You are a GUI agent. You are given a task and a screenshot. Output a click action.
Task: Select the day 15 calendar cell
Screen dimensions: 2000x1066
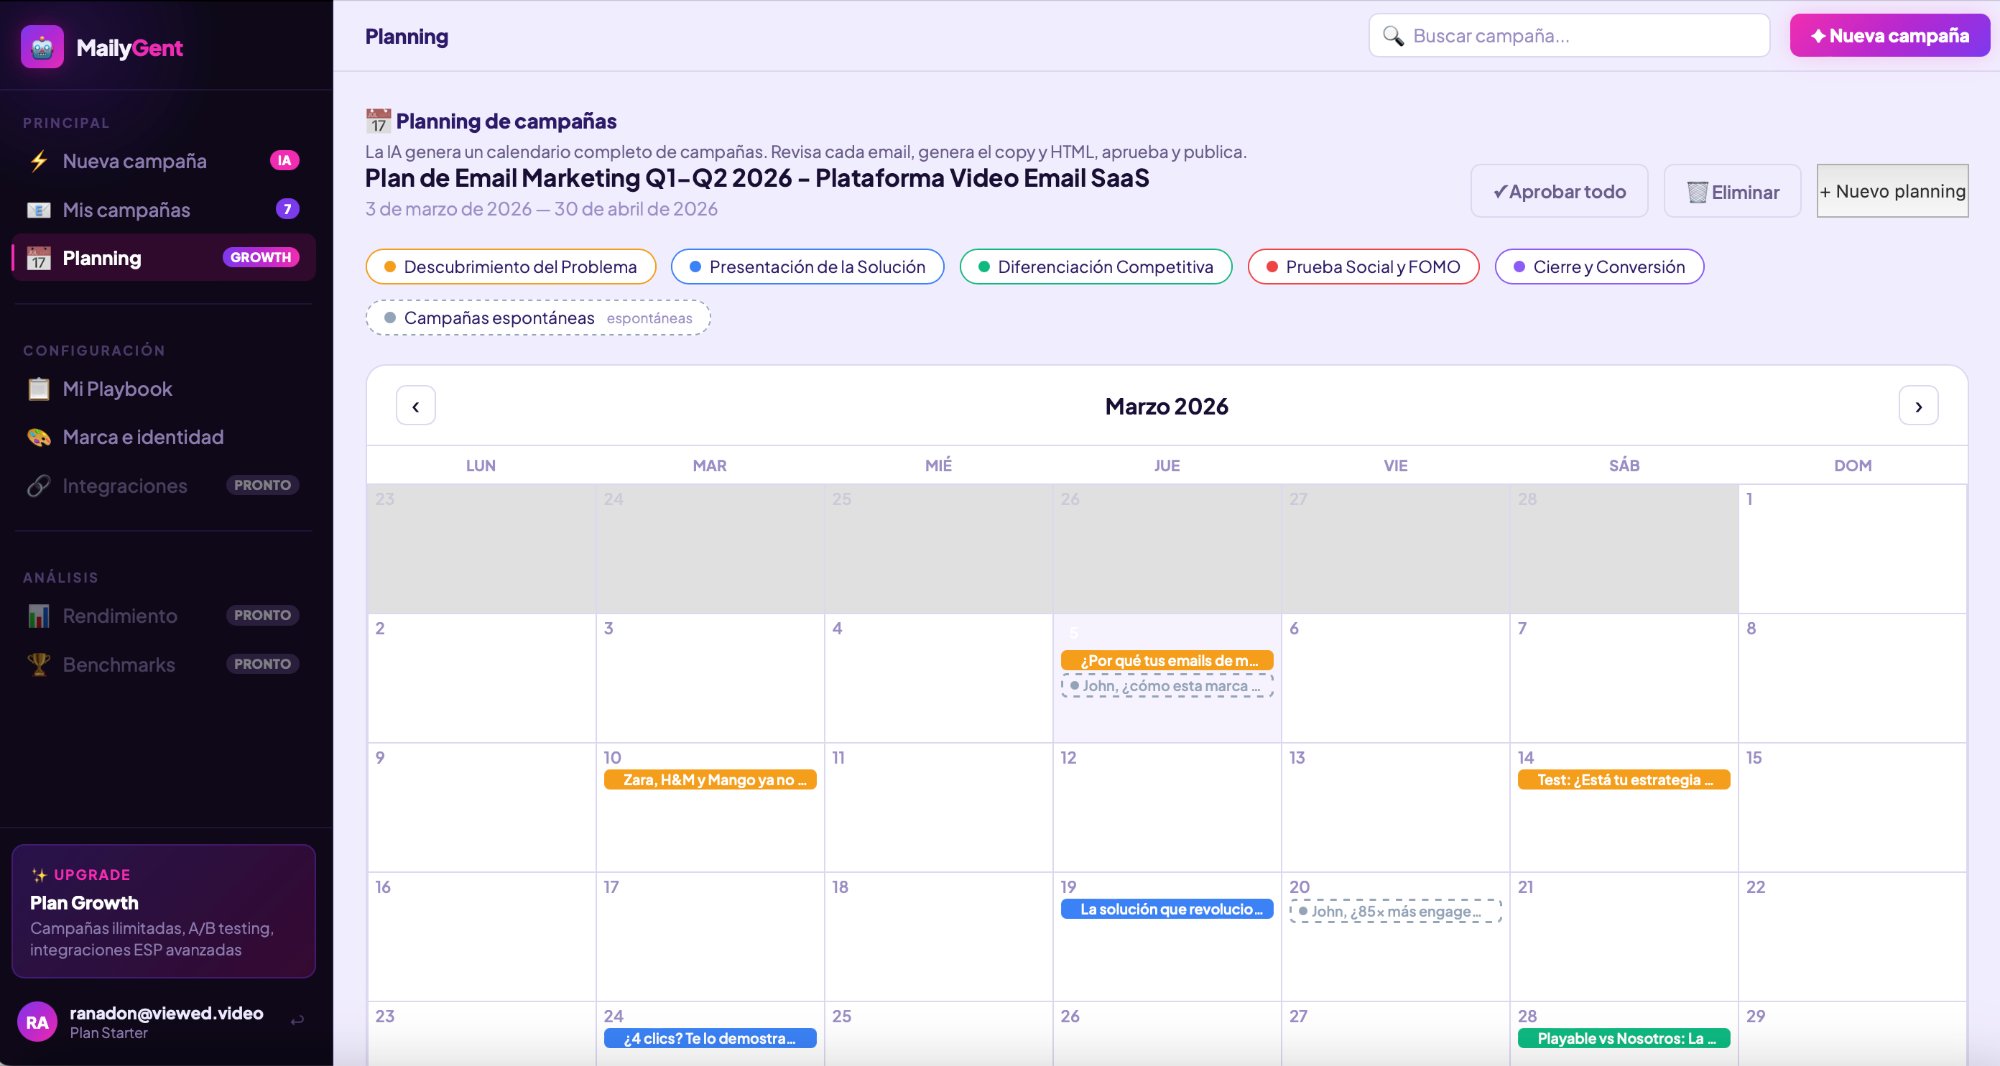tap(1852, 807)
